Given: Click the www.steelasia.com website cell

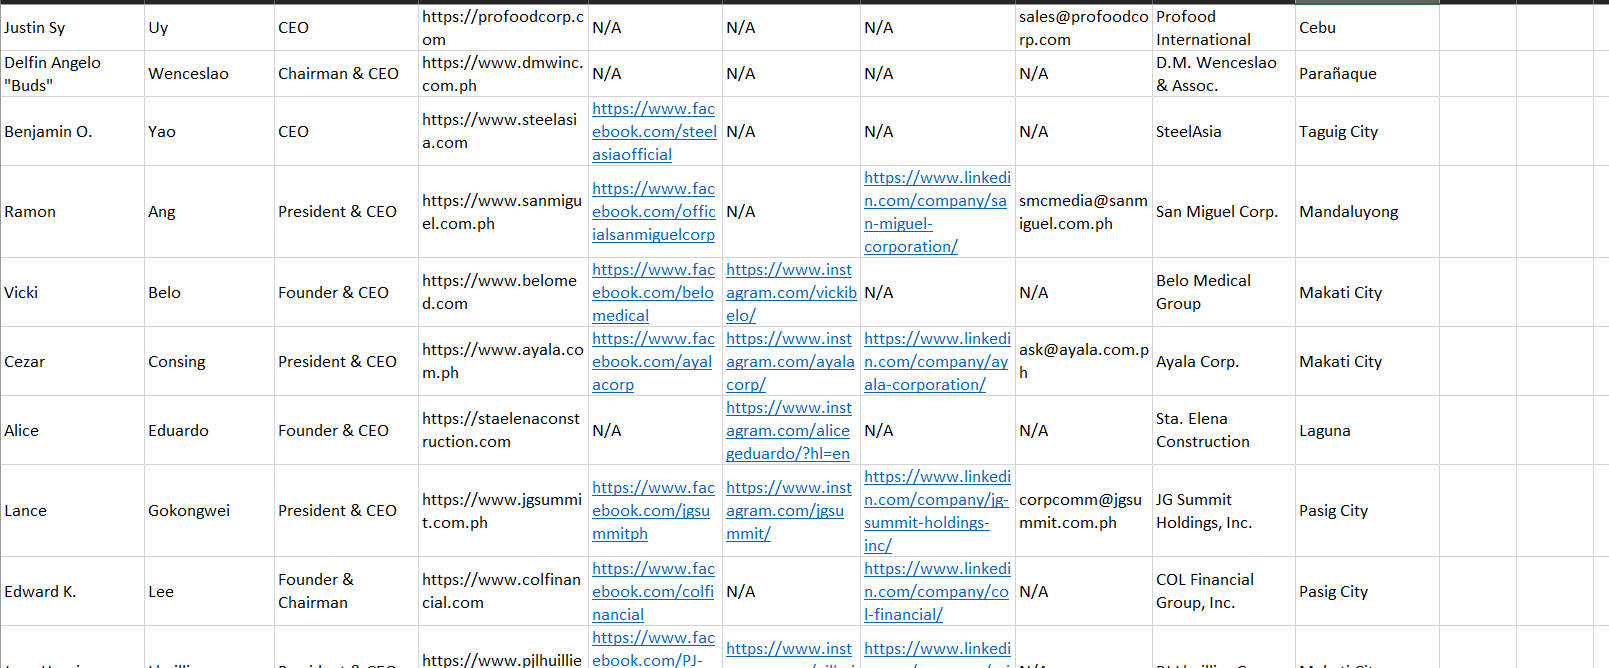Looking at the screenshot, I should point(499,131).
